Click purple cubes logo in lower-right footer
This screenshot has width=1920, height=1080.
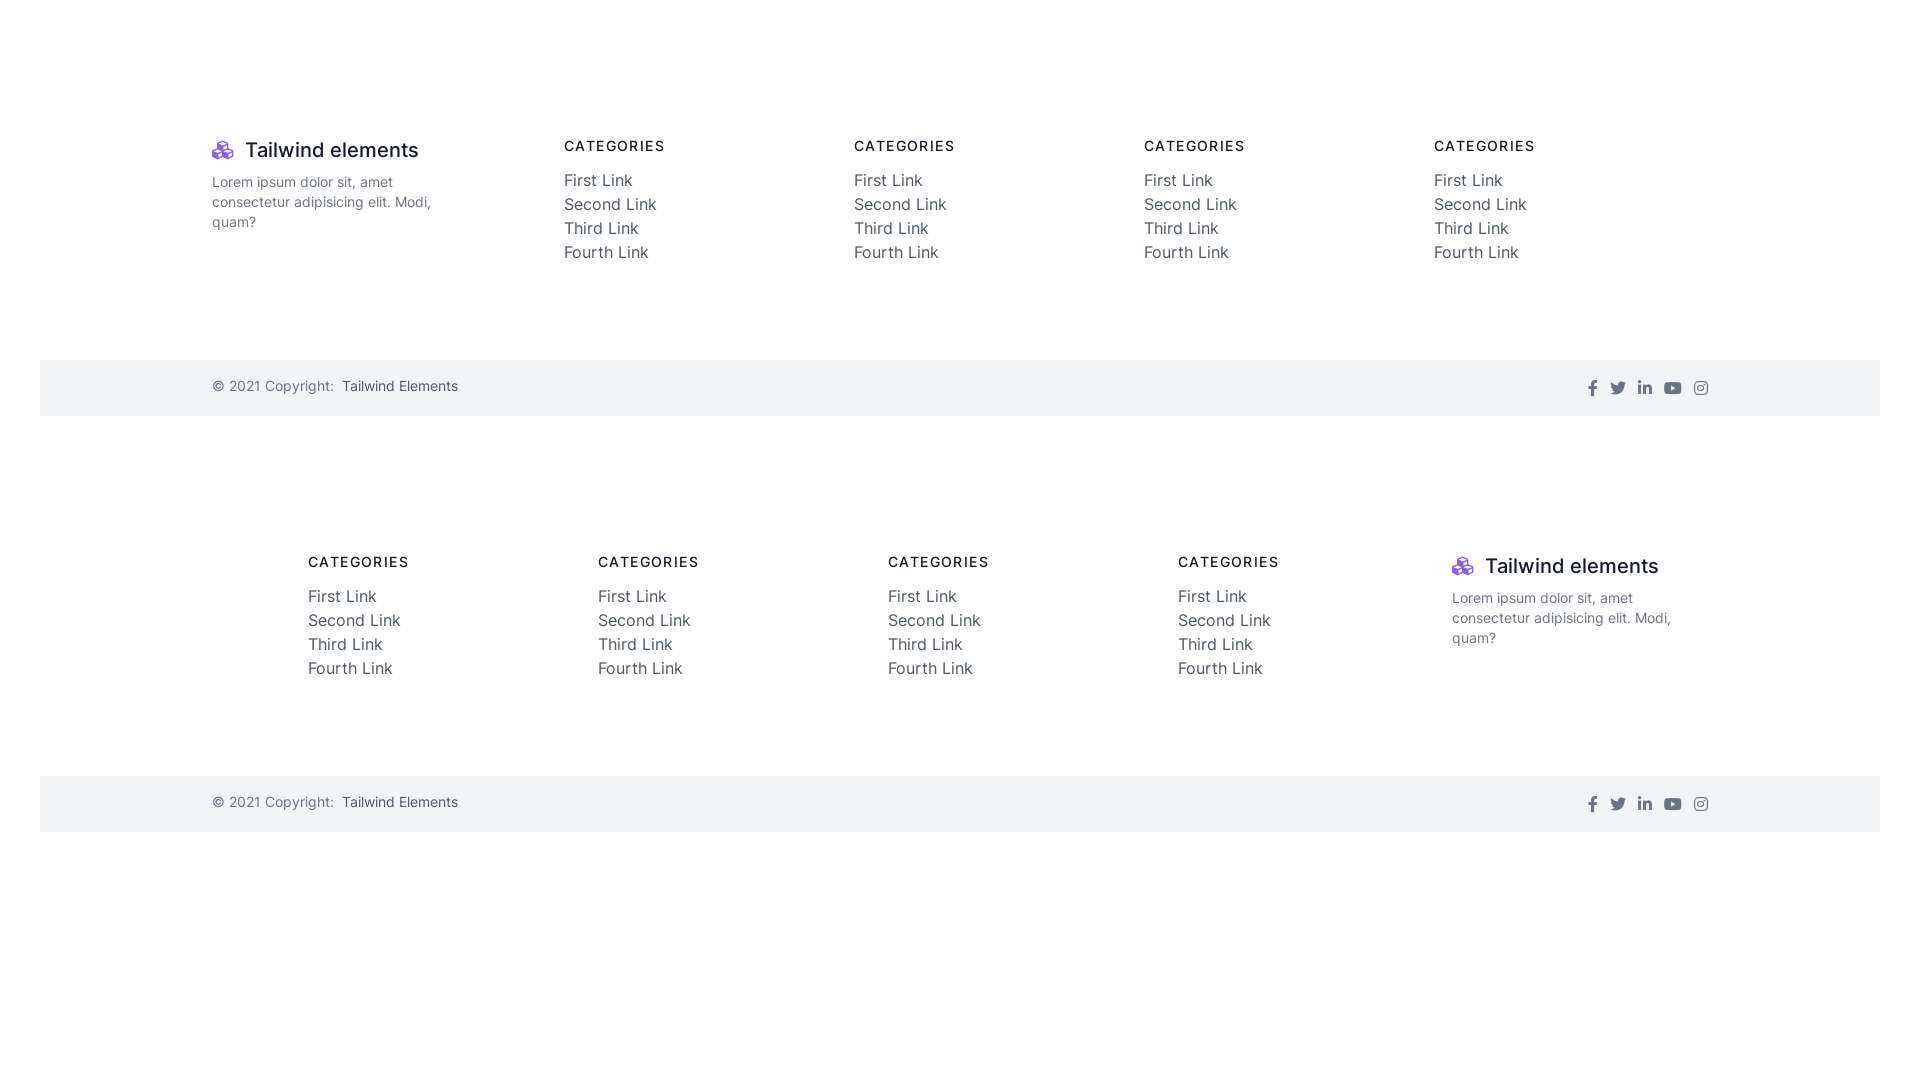click(1463, 566)
